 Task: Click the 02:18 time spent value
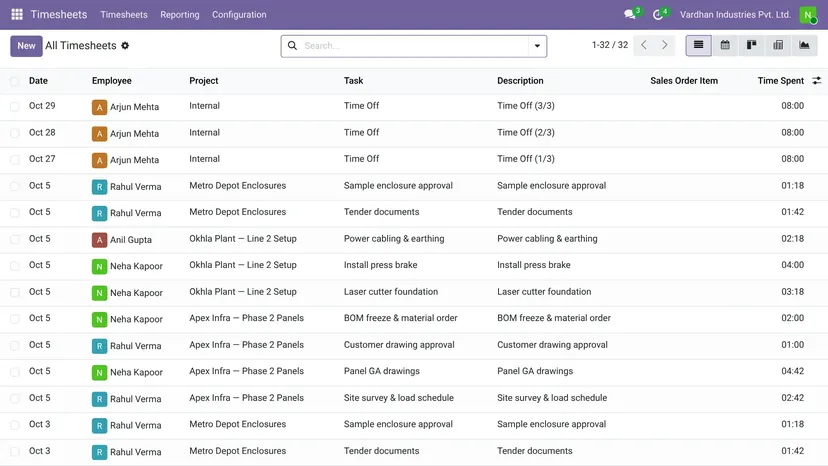point(793,238)
